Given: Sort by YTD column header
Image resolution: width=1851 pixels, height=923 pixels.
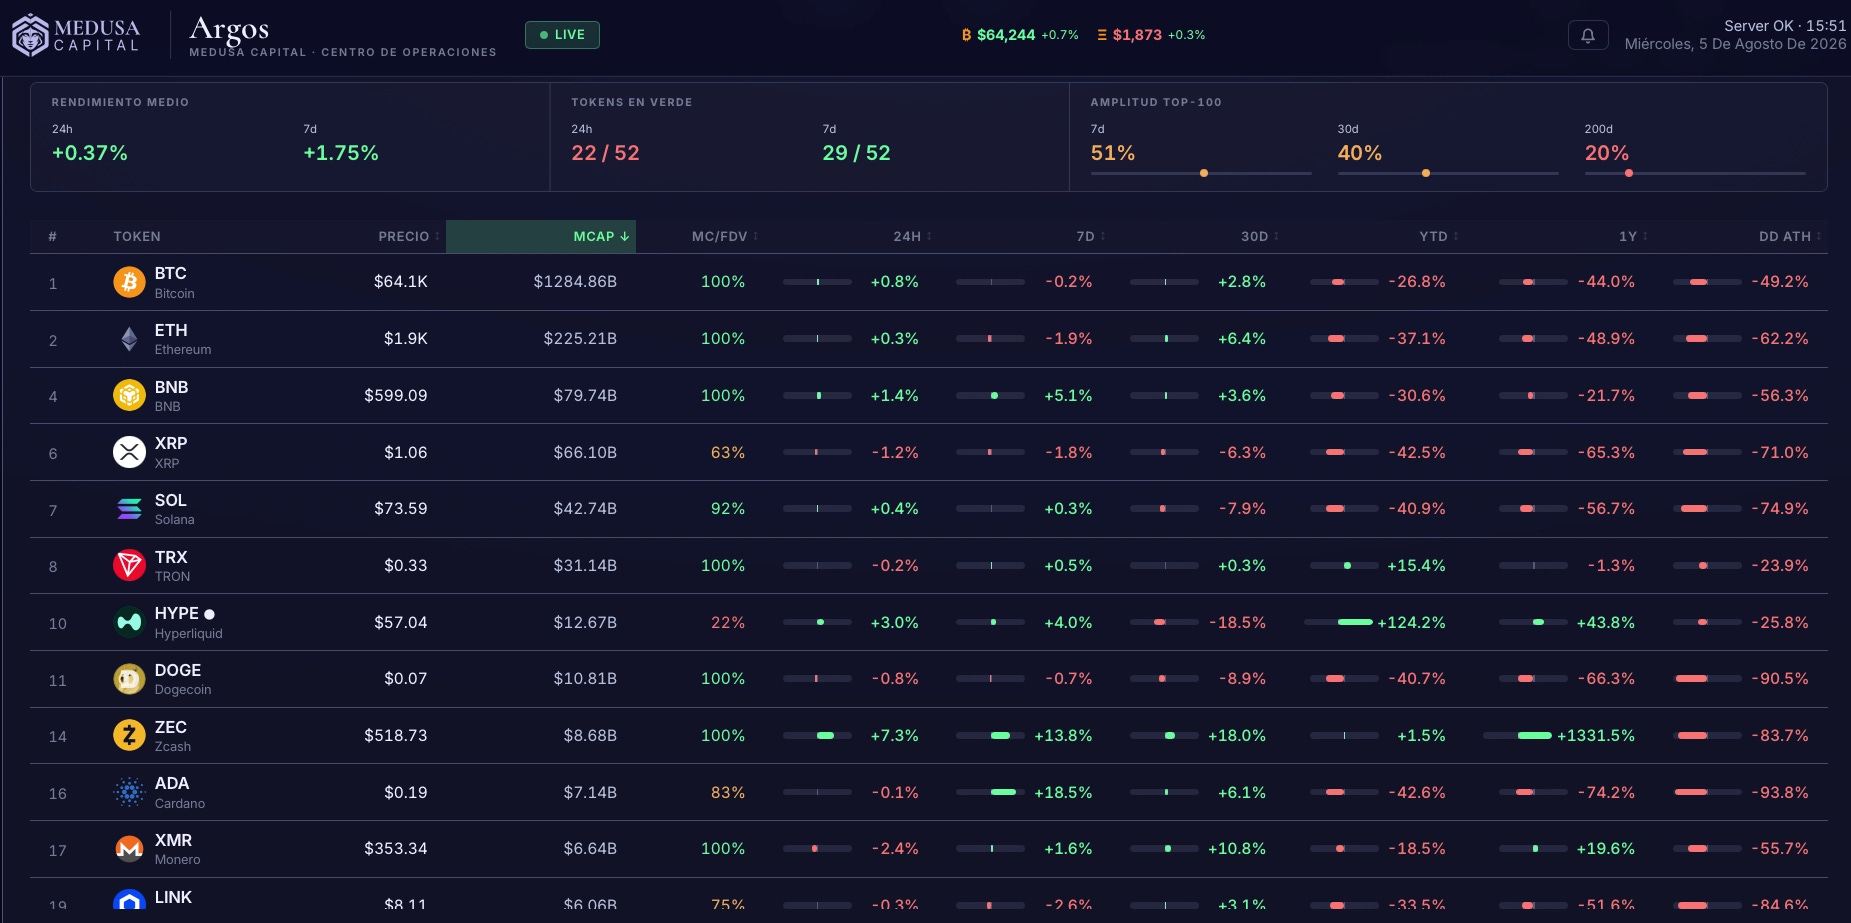Looking at the screenshot, I should click(1438, 237).
